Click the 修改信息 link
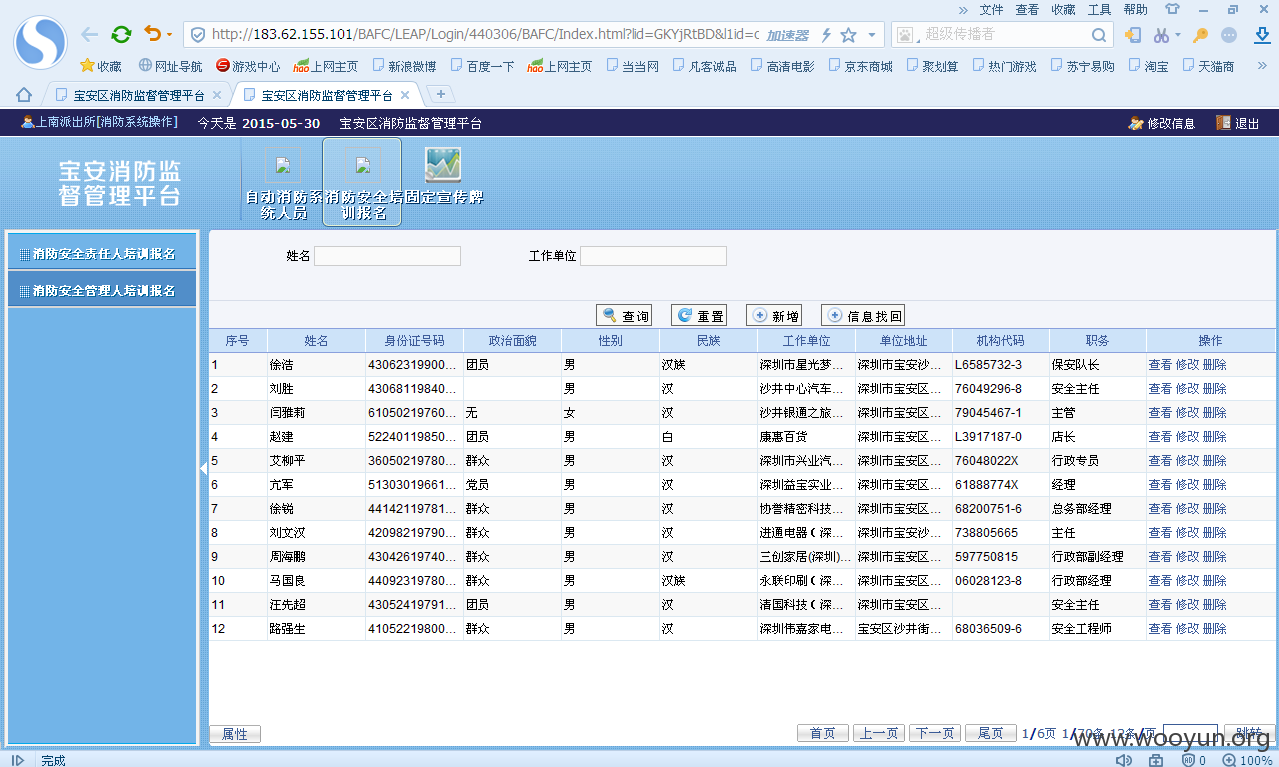Viewport: 1279px width, 767px height. (1161, 123)
